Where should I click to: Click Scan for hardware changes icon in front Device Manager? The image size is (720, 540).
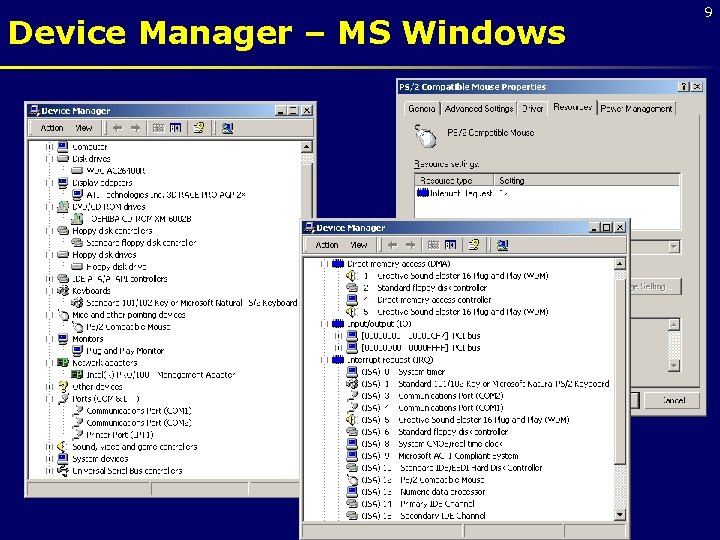click(502, 245)
